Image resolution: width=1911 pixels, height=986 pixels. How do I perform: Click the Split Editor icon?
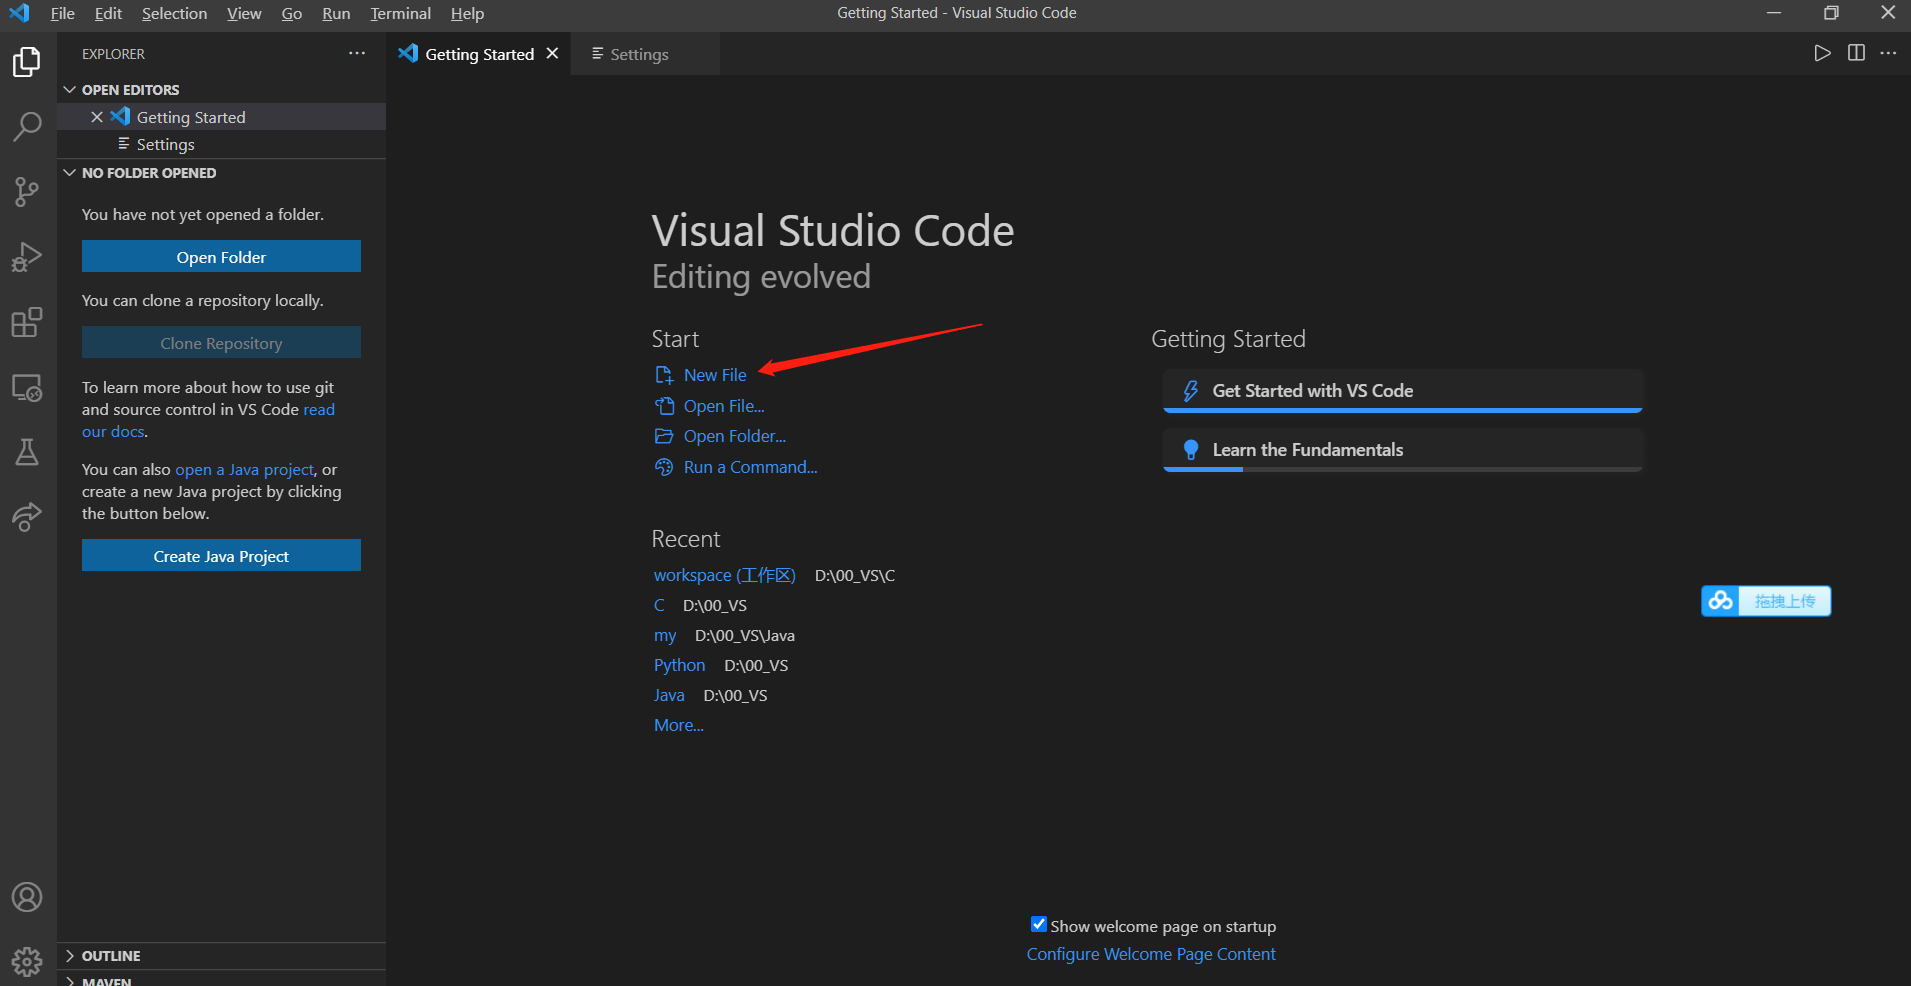tap(1857, 53)
